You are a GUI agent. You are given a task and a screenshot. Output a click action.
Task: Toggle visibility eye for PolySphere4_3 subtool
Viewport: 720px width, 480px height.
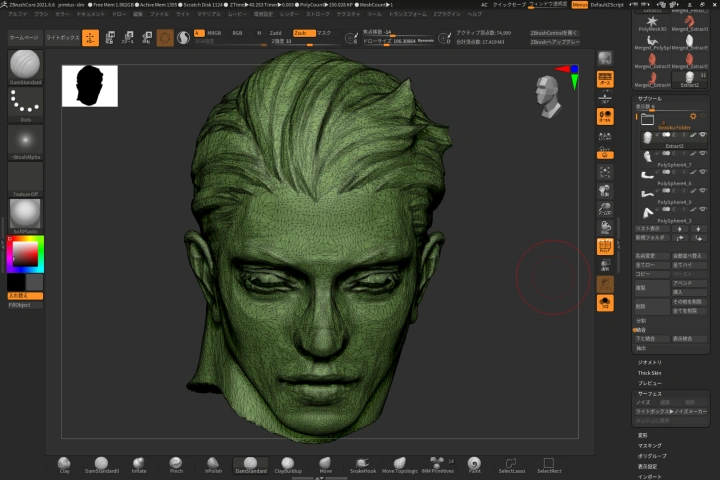pos(703,209)
